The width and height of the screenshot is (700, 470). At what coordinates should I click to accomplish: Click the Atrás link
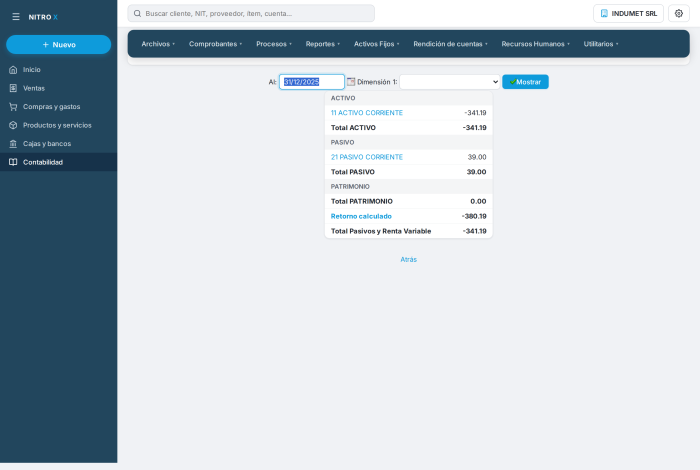click(x=408, y=259)
